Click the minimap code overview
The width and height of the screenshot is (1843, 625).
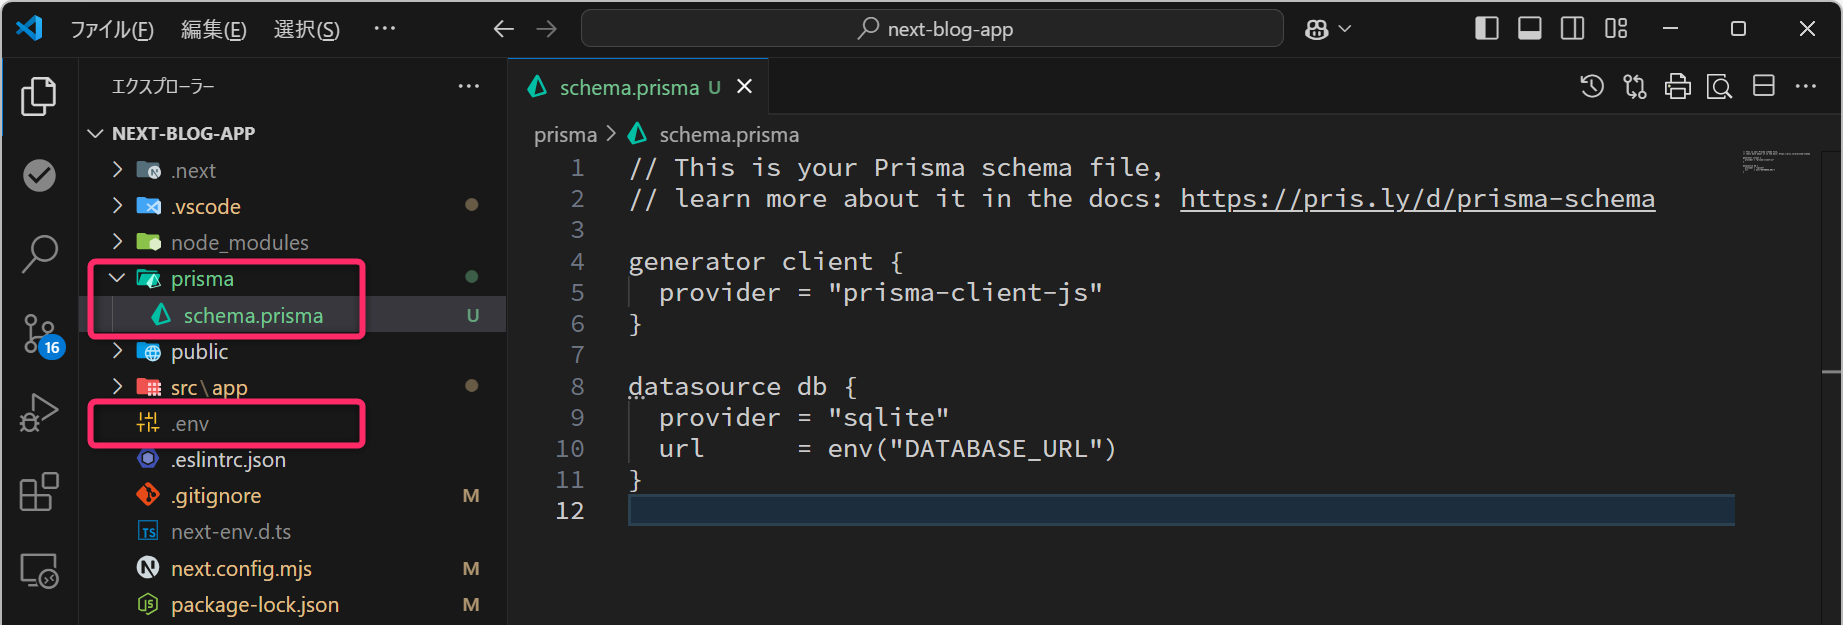click(1775, 161)
